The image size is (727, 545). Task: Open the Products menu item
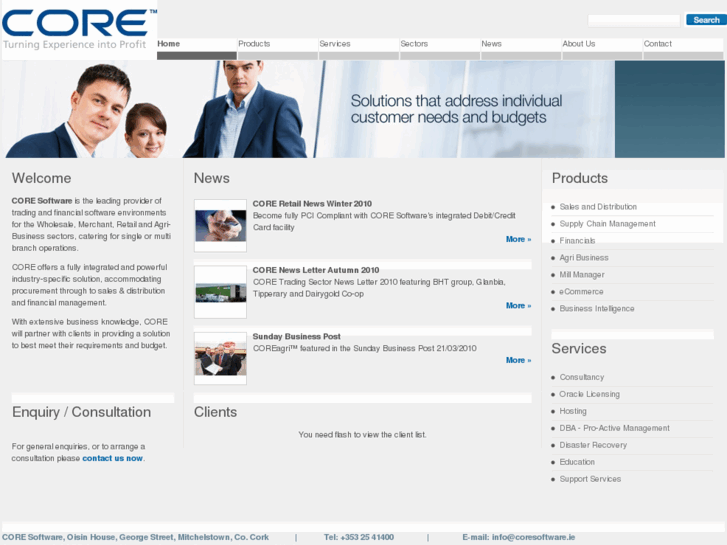(x=278, y=49)
